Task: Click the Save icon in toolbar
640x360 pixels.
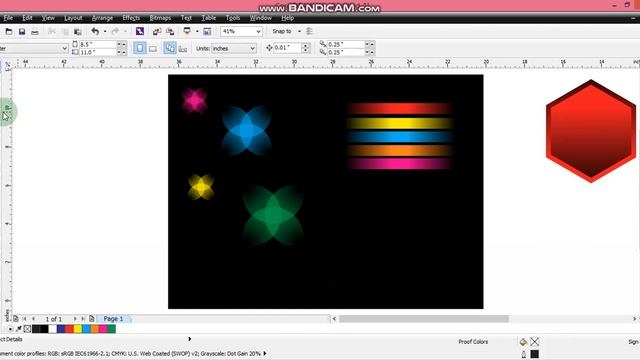Action: [x=22, y=31]
